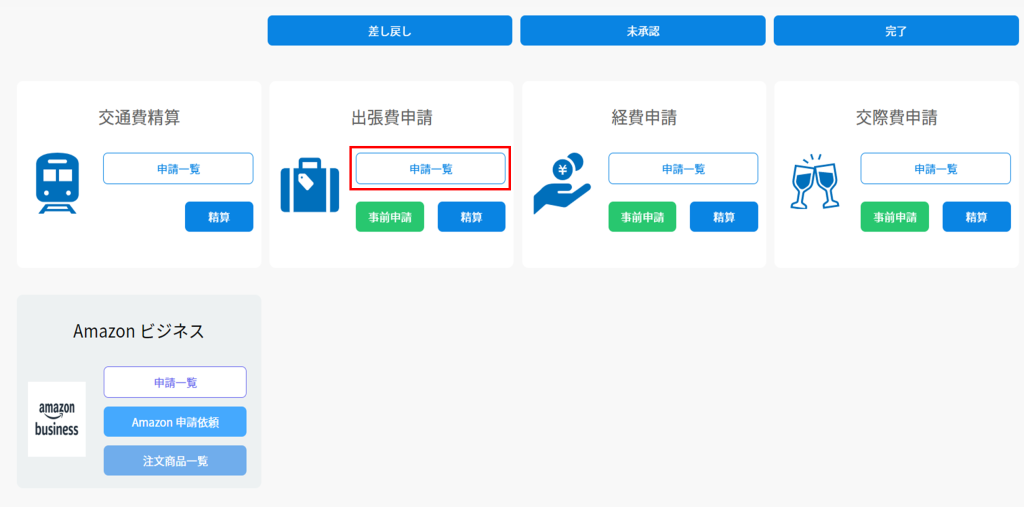The height and width of the screenshot is (507, 1024).
Task: Click the amazon business logo
Action: point(57,419)
